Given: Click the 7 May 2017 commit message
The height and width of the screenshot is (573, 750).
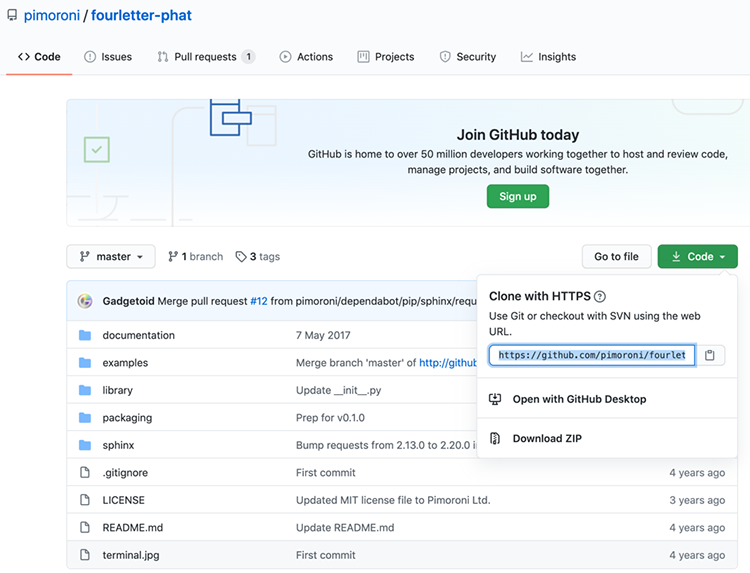Looking at the screenshot, I should (x=323, y=335).
